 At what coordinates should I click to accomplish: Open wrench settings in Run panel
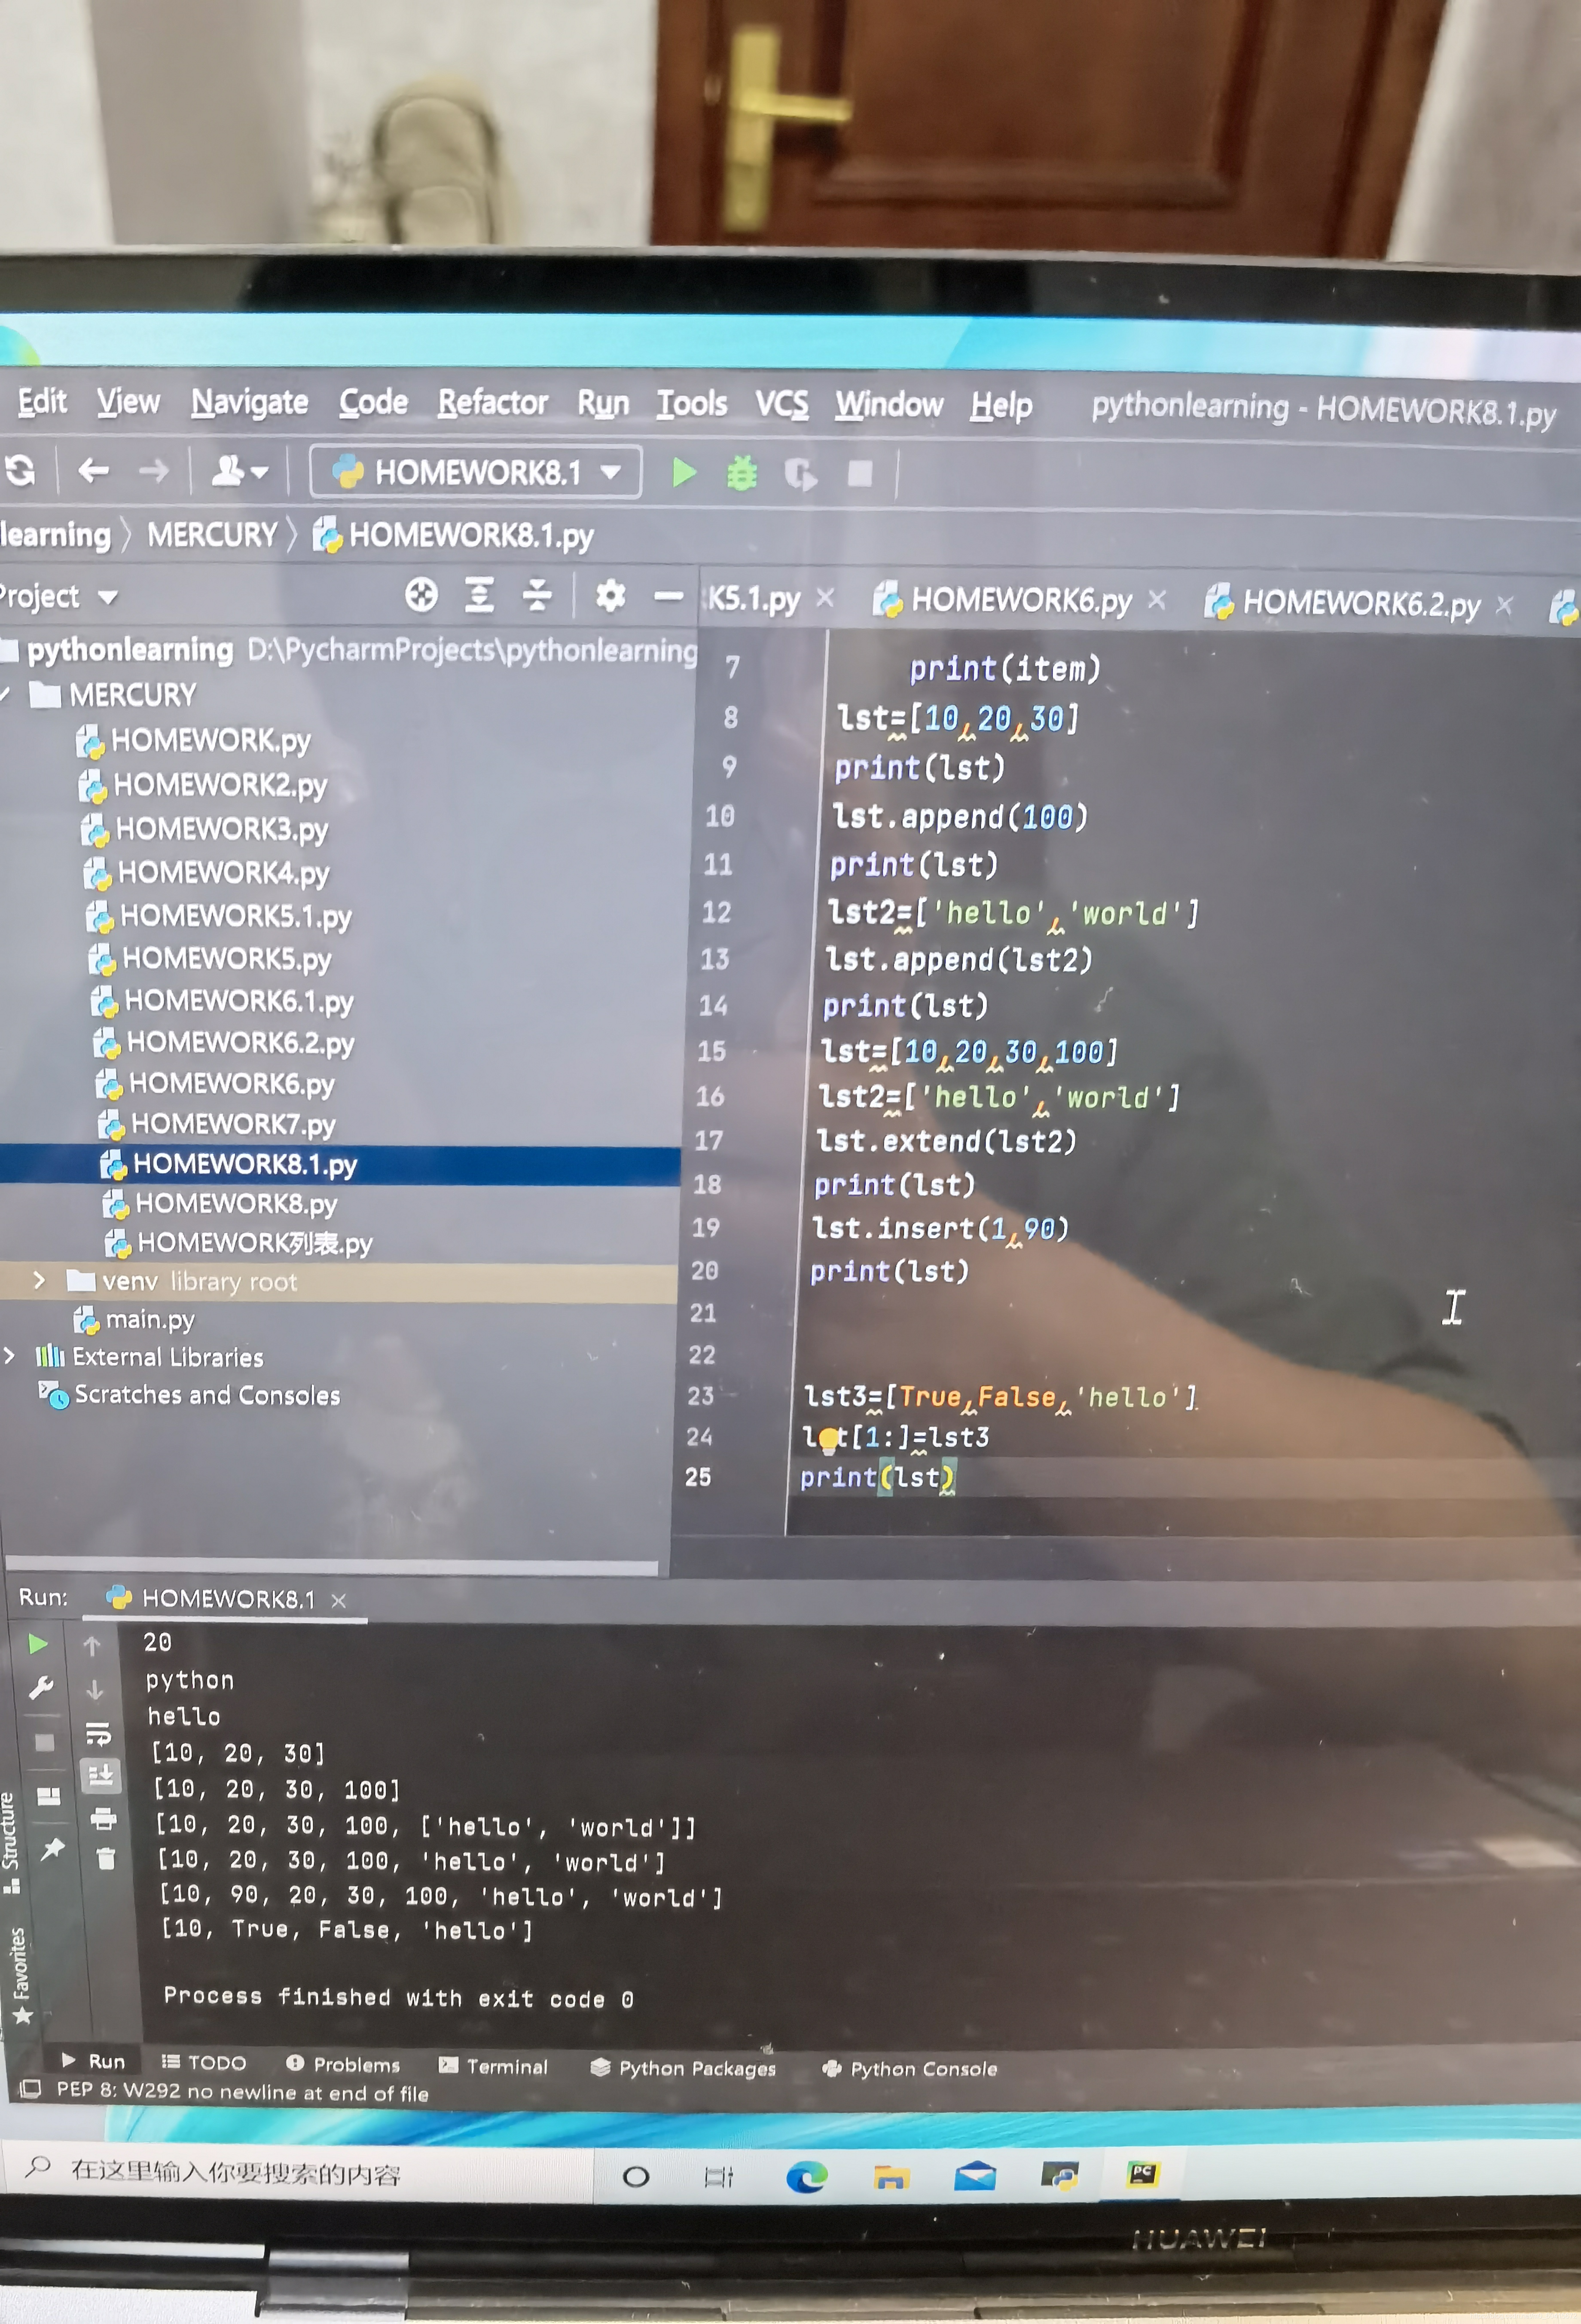(x=41, y=1689)
